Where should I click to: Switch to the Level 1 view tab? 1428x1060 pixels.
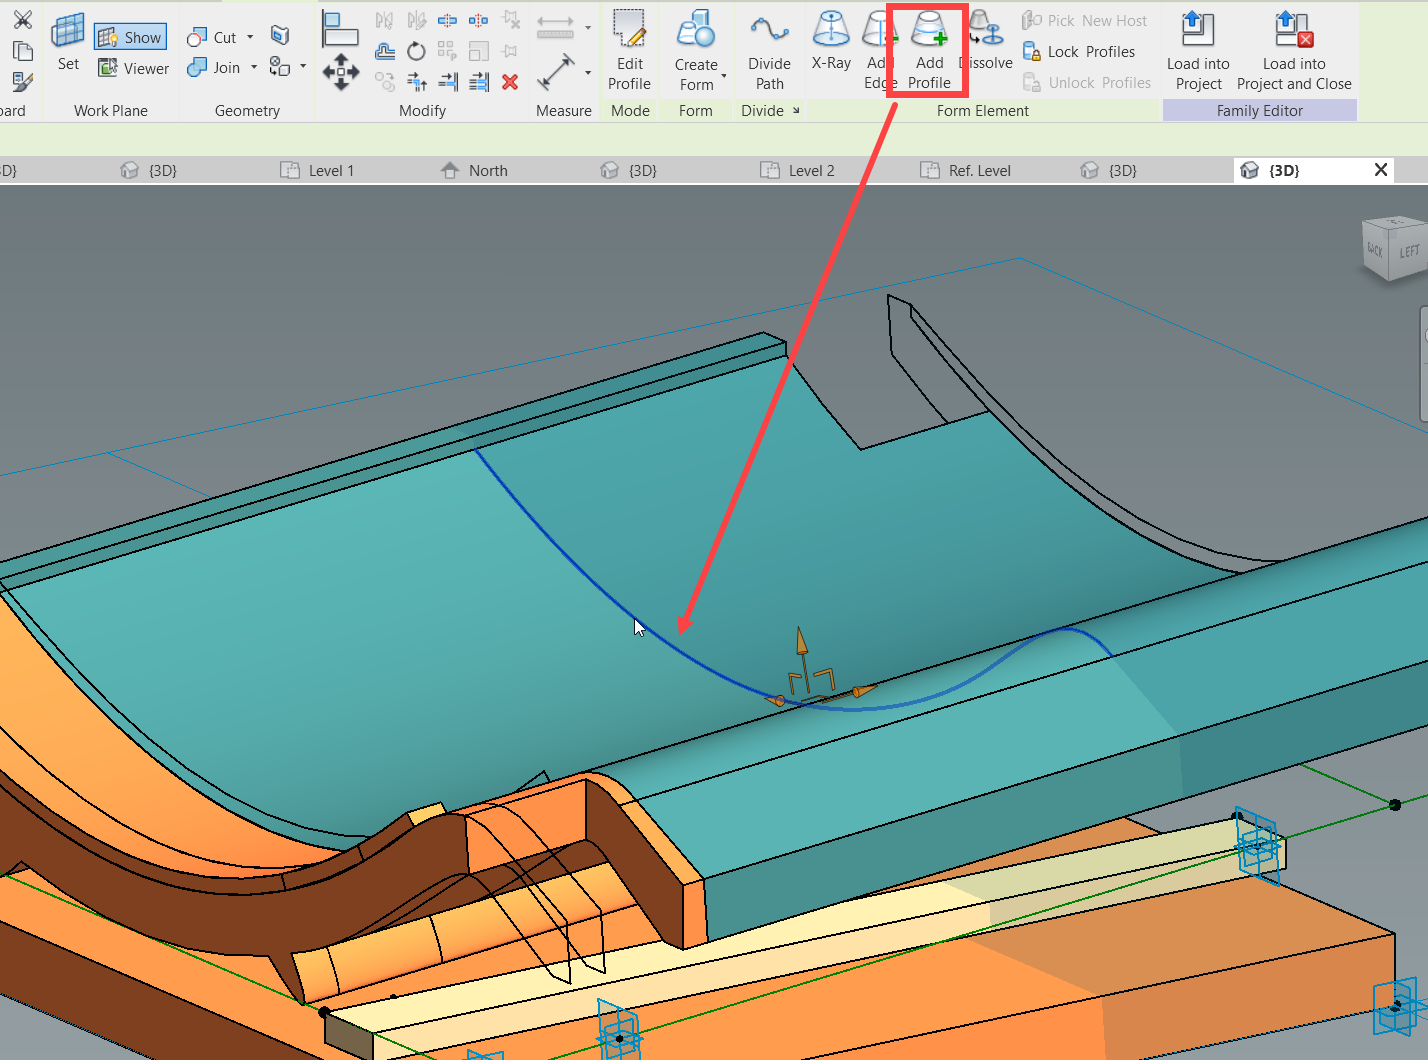point(328,170)
